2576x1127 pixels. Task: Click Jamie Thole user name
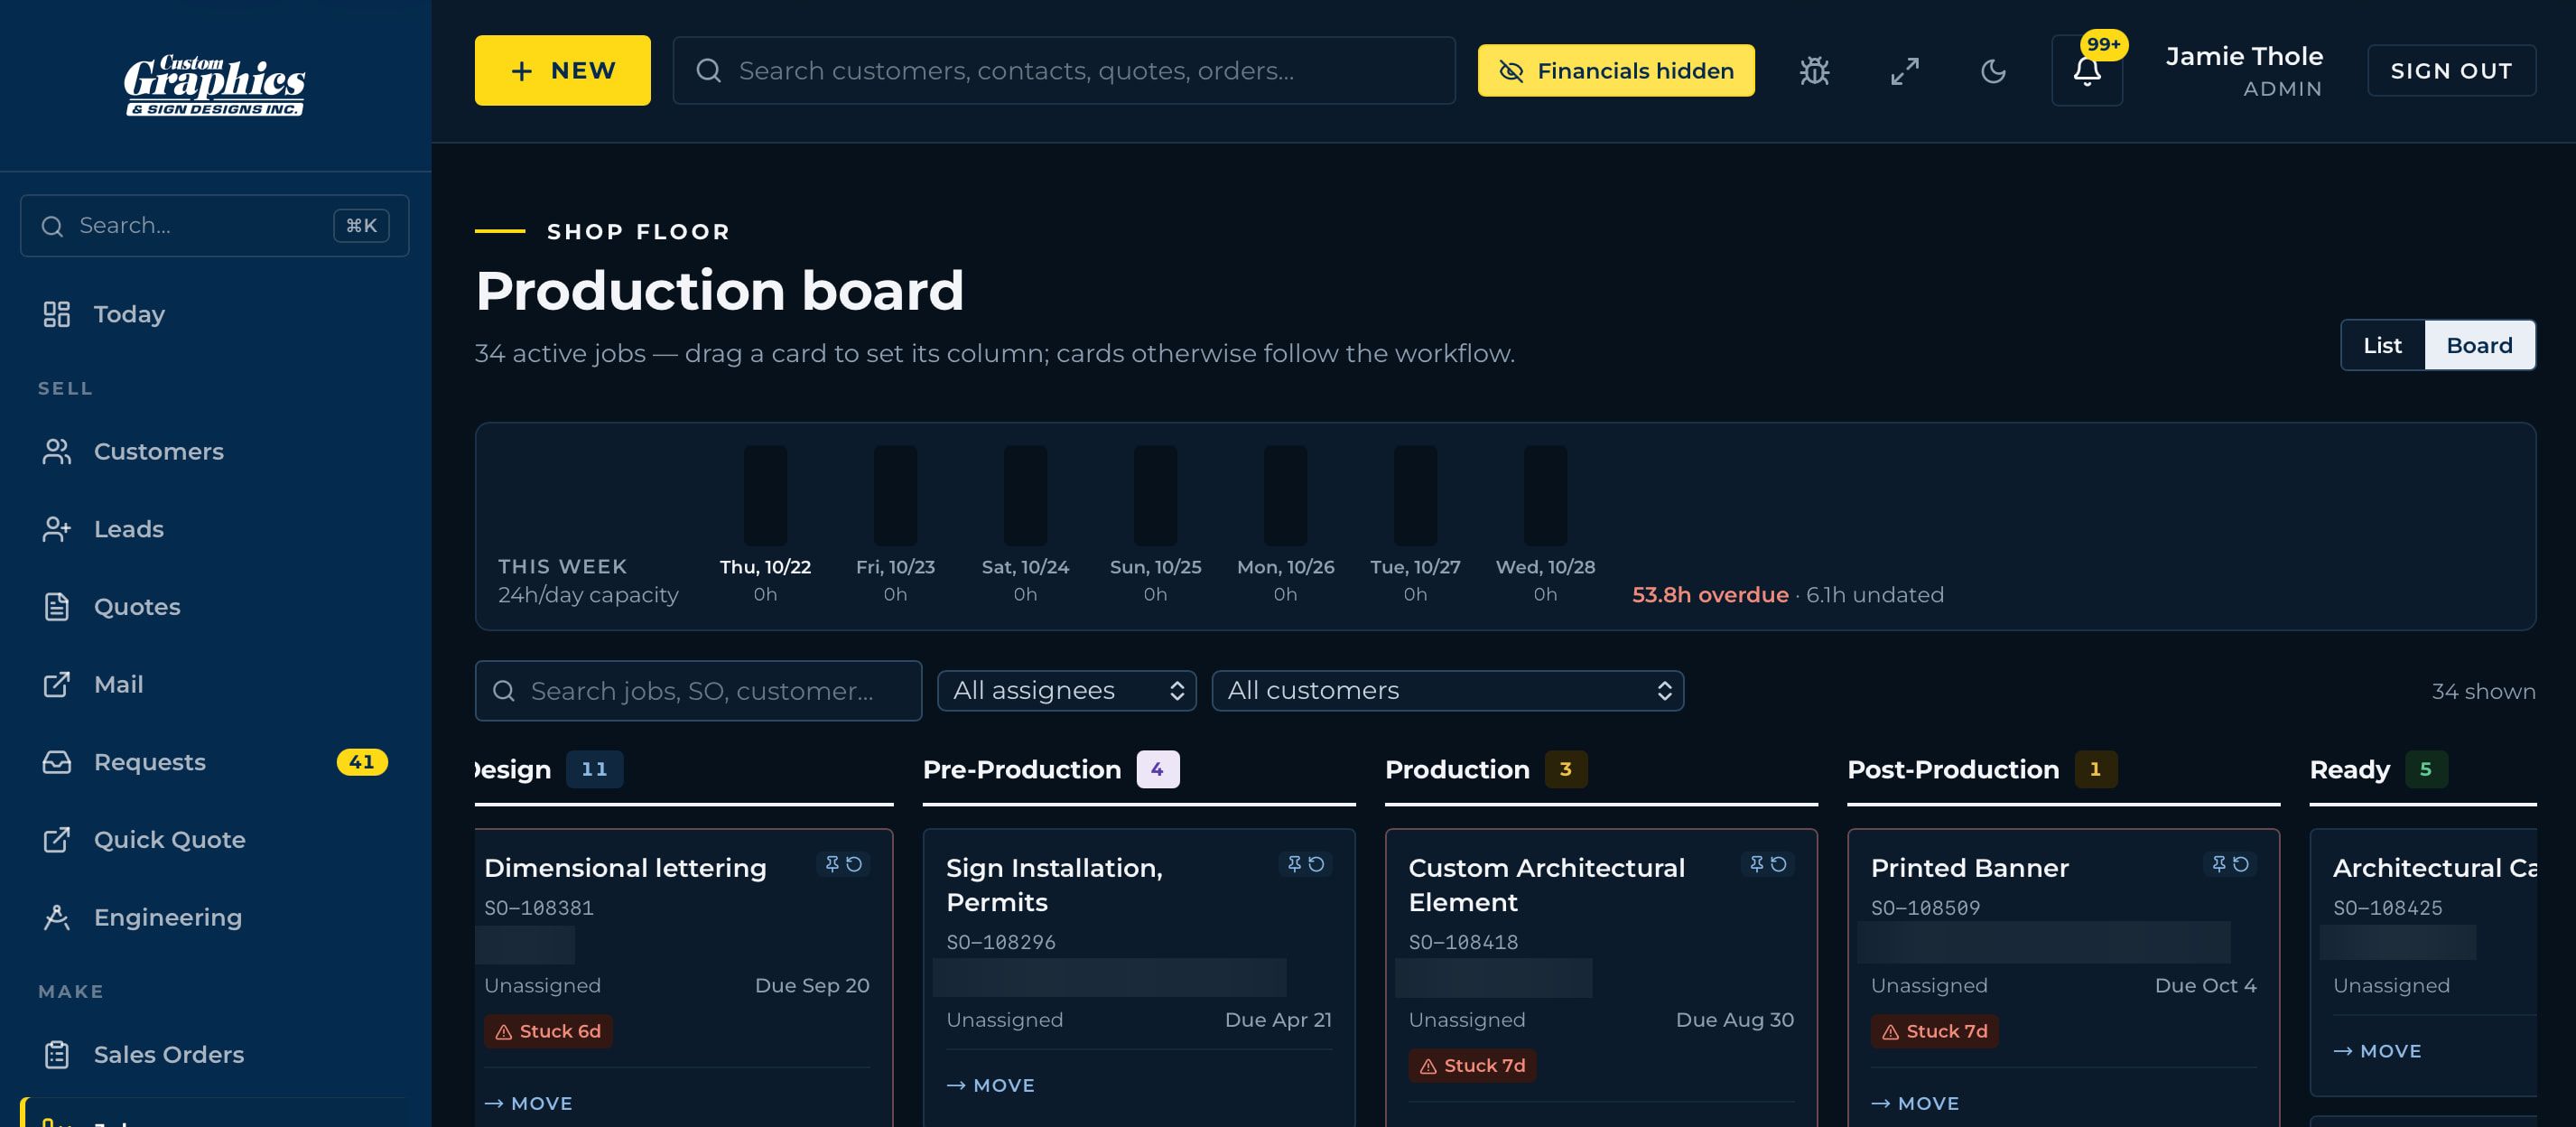click(2244, 57)
